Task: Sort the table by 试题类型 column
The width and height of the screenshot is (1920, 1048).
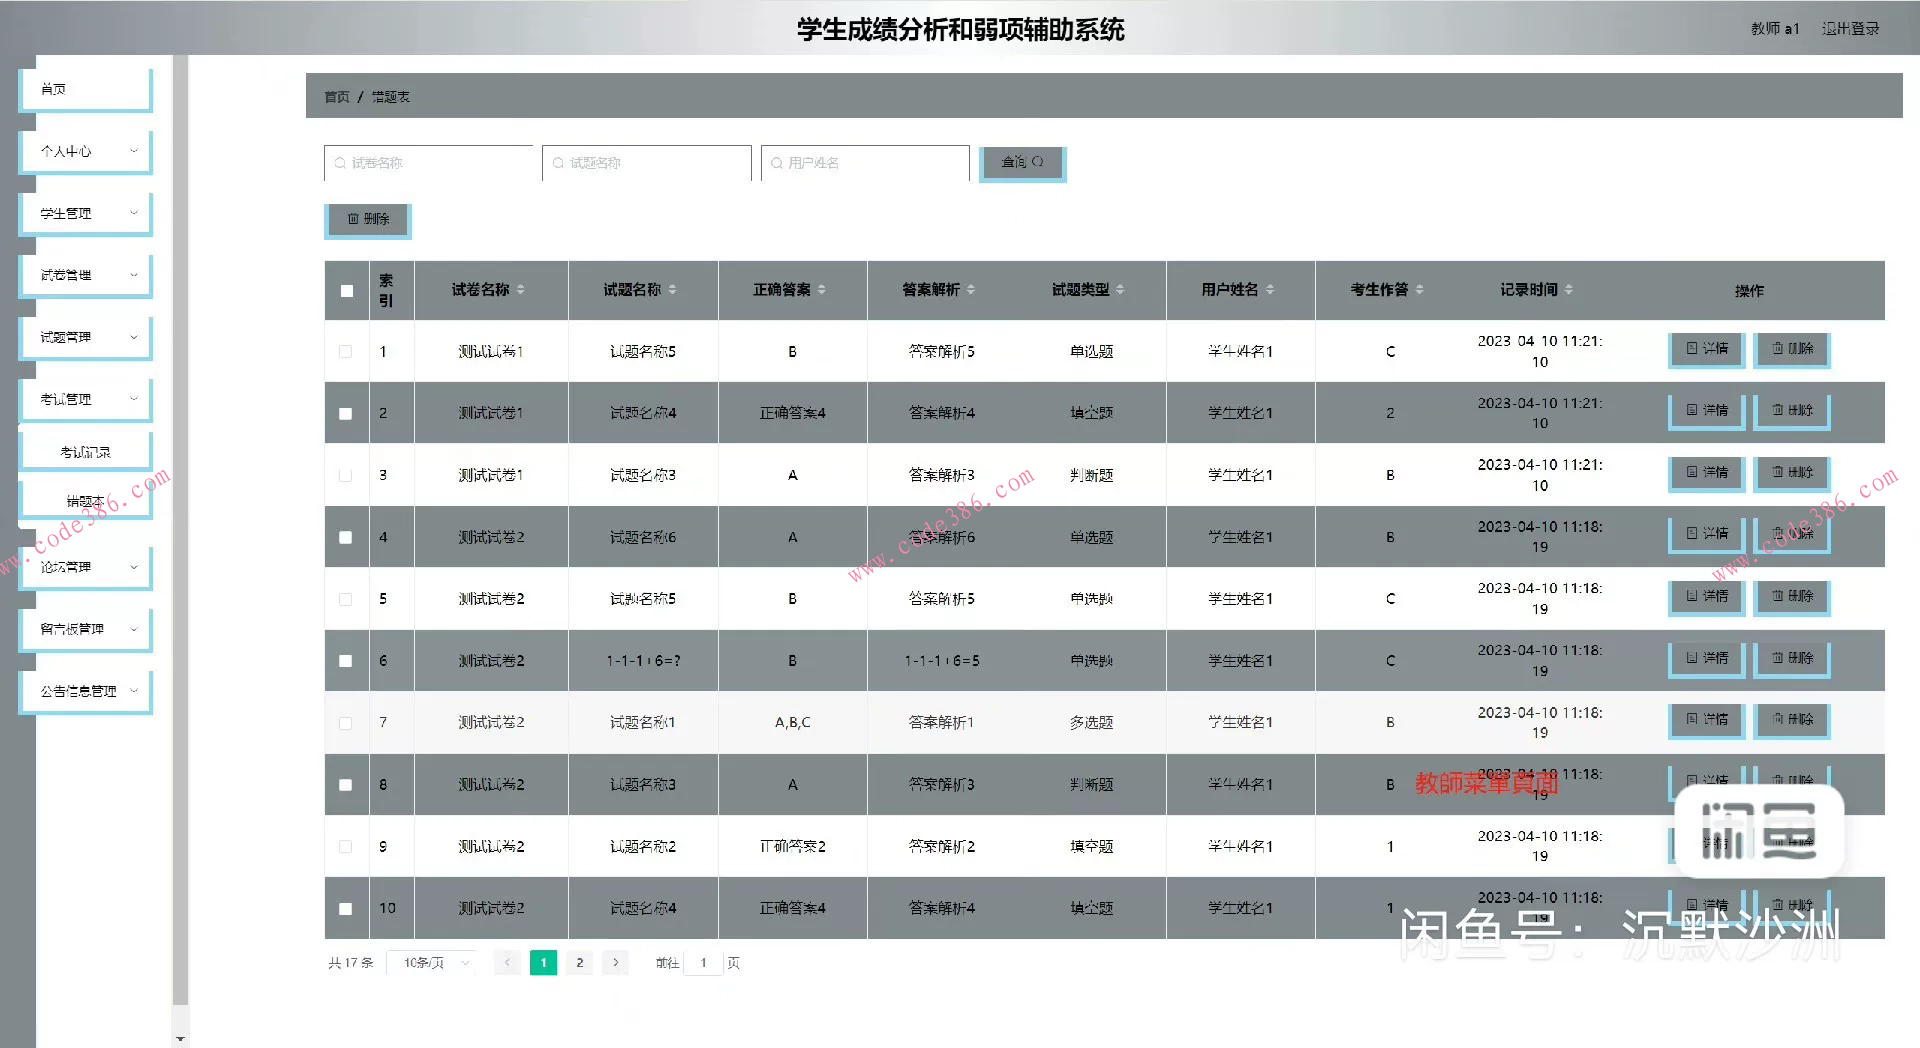Action: pyautogui.click(x=1120, y=290)
